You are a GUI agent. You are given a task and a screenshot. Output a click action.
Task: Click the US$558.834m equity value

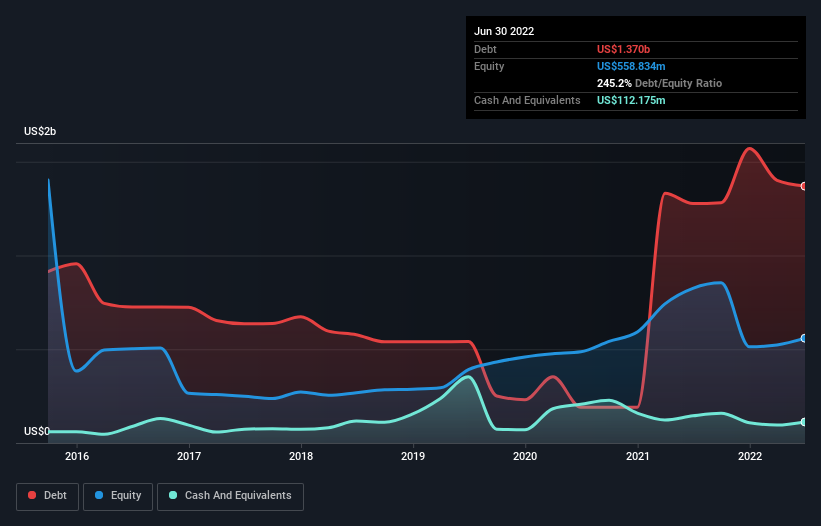tap(631, 66)
